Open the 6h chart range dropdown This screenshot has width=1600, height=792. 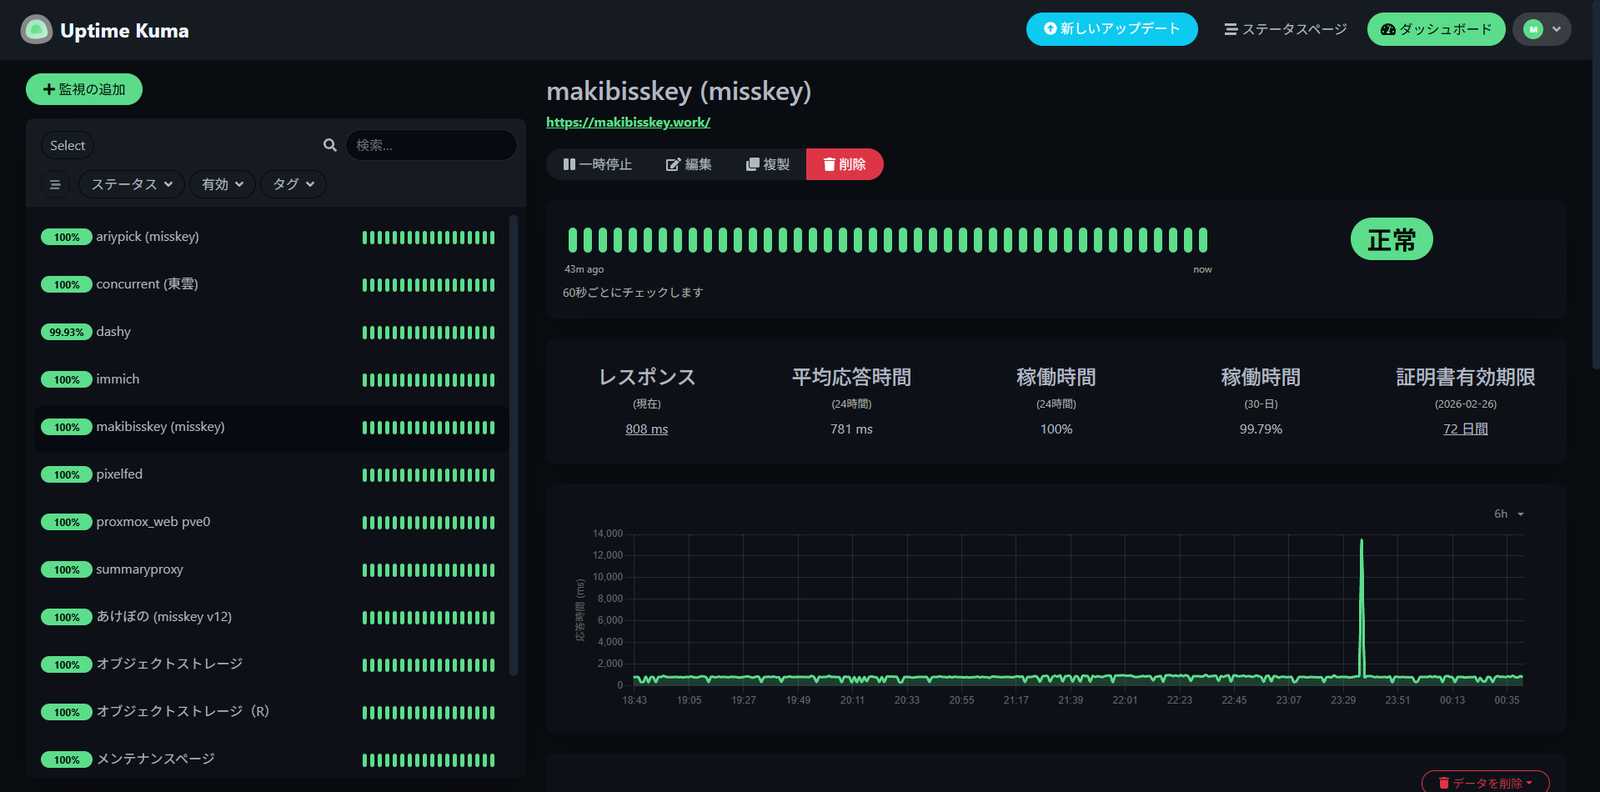(1508, 514)
